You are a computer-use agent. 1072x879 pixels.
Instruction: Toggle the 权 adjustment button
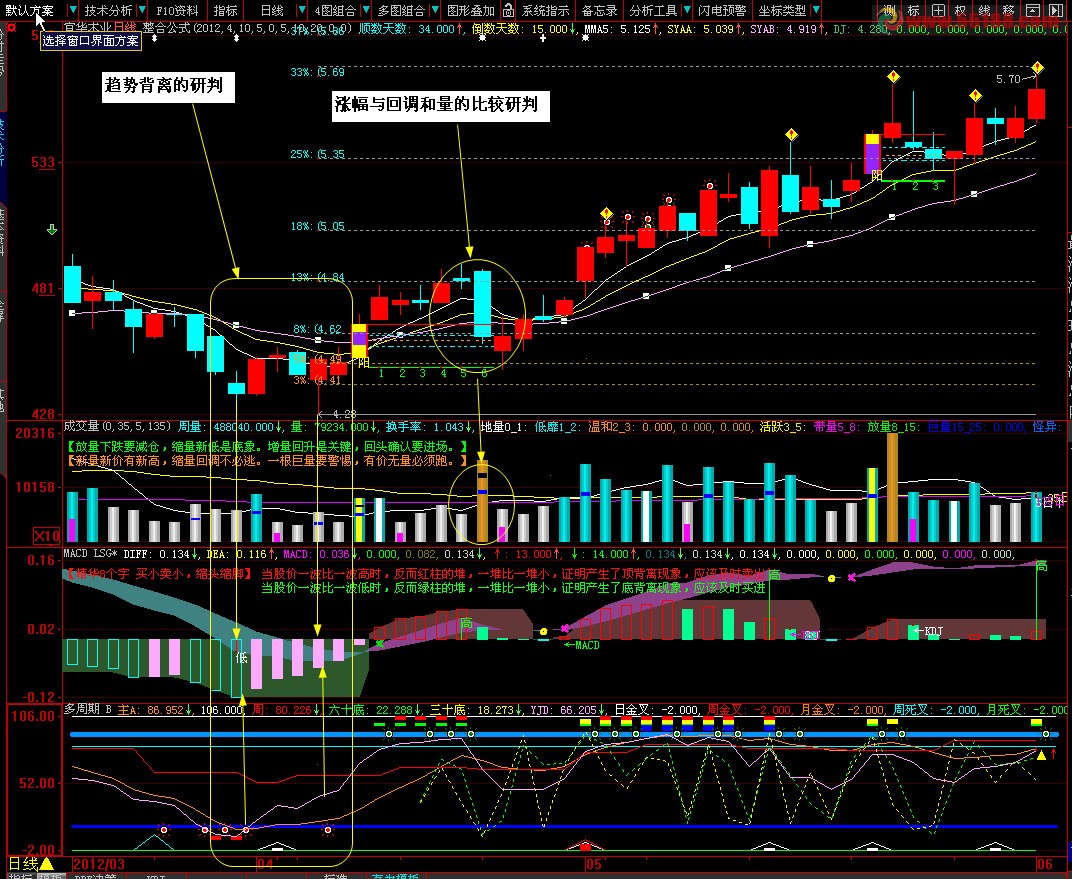[x=961, y=10]
